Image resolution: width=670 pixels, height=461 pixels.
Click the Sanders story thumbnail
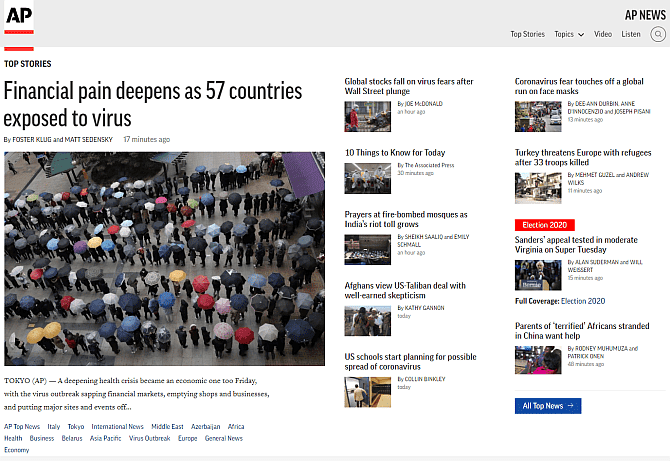point(538,275)
